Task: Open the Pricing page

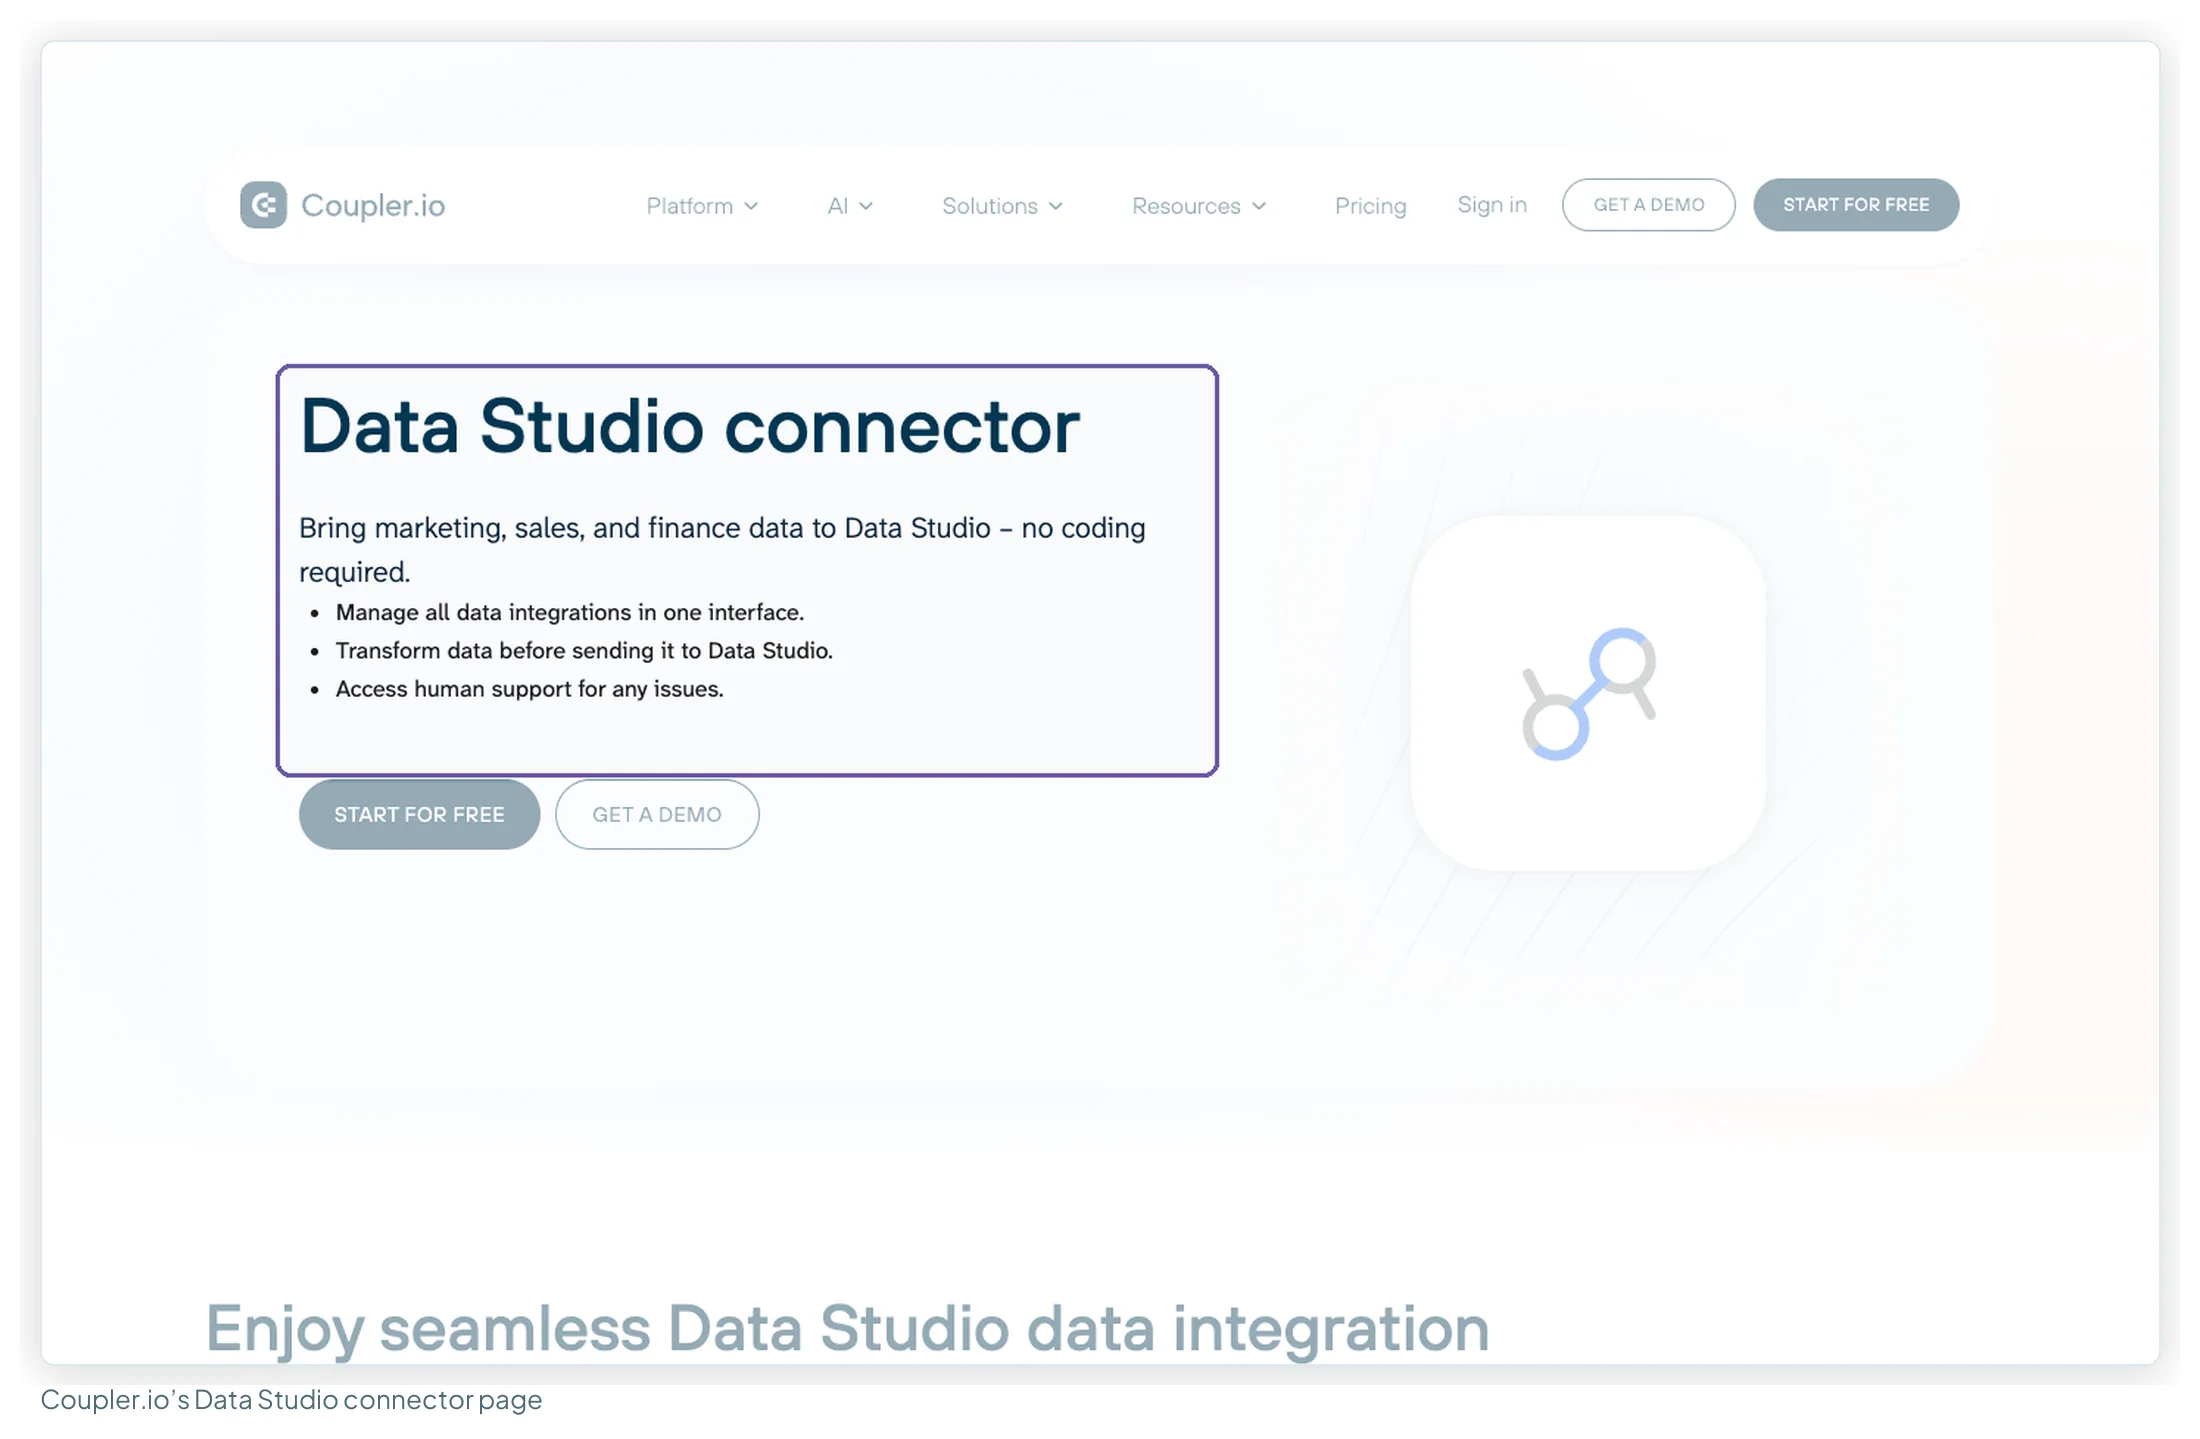Action: (1370, 206)
